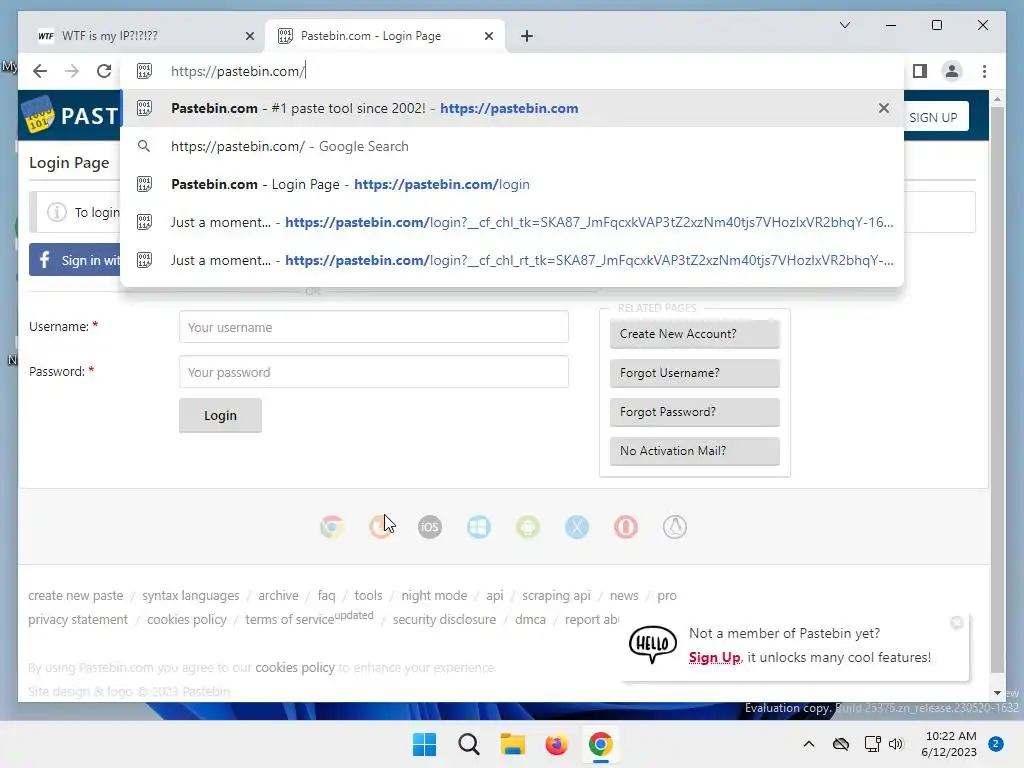Click the macOS X icon in footer
This screenshot has width=1024, height=768.
[x=577, y=526]
